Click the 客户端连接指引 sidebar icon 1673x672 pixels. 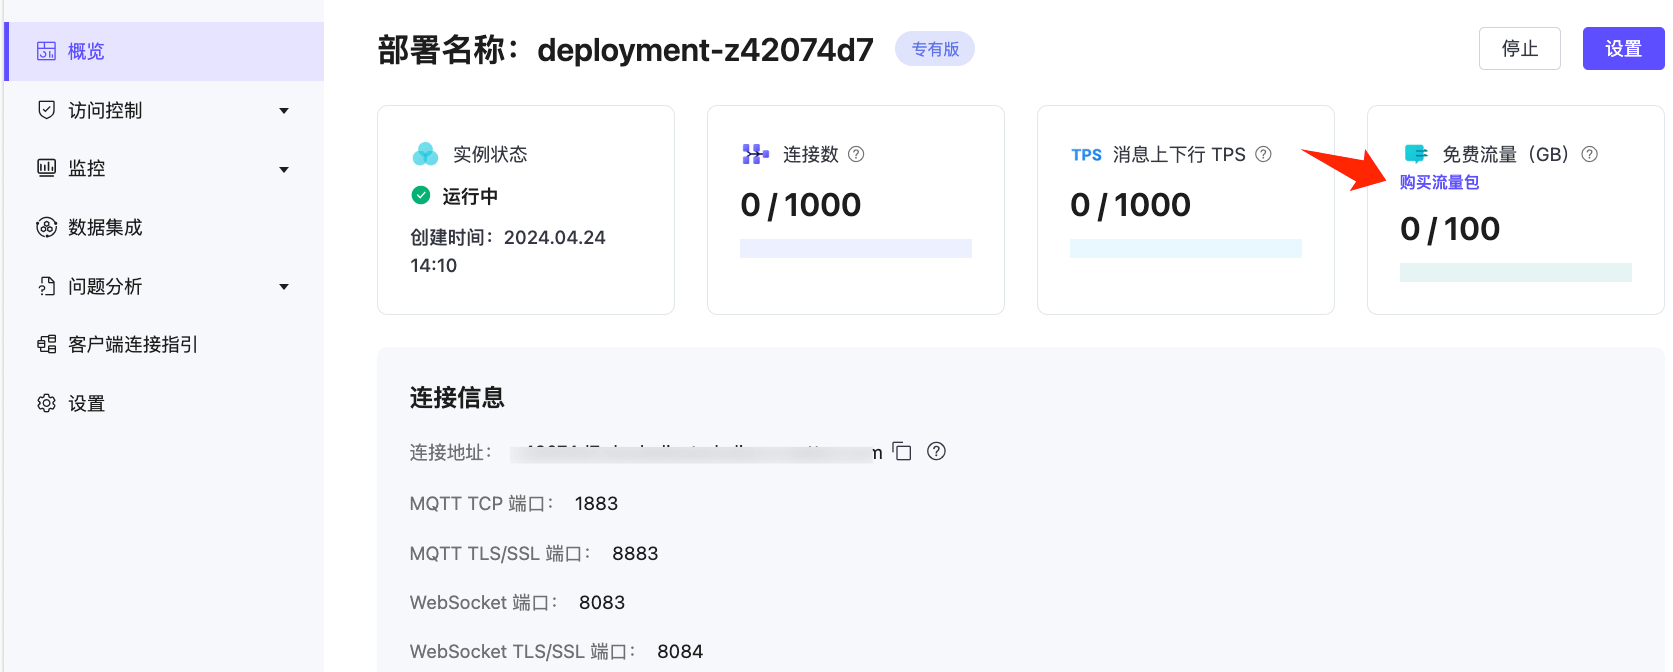(x=46, y=344)
